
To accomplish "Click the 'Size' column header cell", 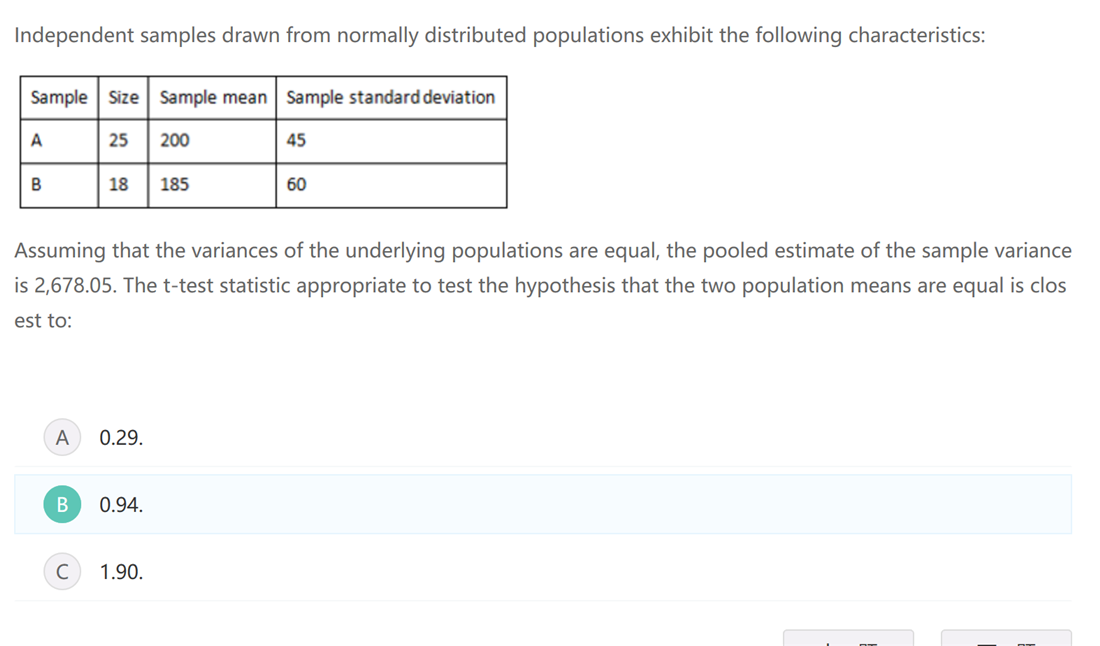I will pos(123,98).
